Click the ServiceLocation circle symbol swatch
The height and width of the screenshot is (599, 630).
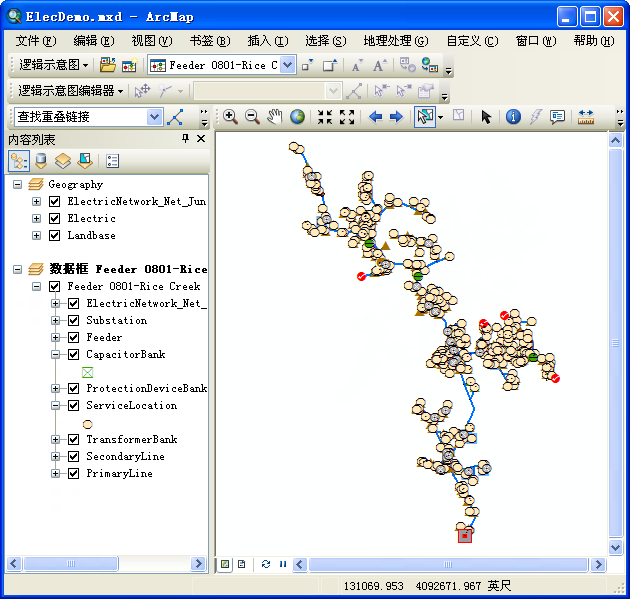87,423
